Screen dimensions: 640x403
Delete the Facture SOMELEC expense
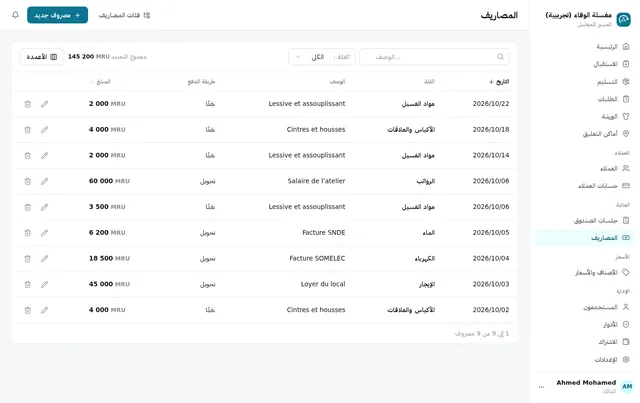(x=27, y=258)
